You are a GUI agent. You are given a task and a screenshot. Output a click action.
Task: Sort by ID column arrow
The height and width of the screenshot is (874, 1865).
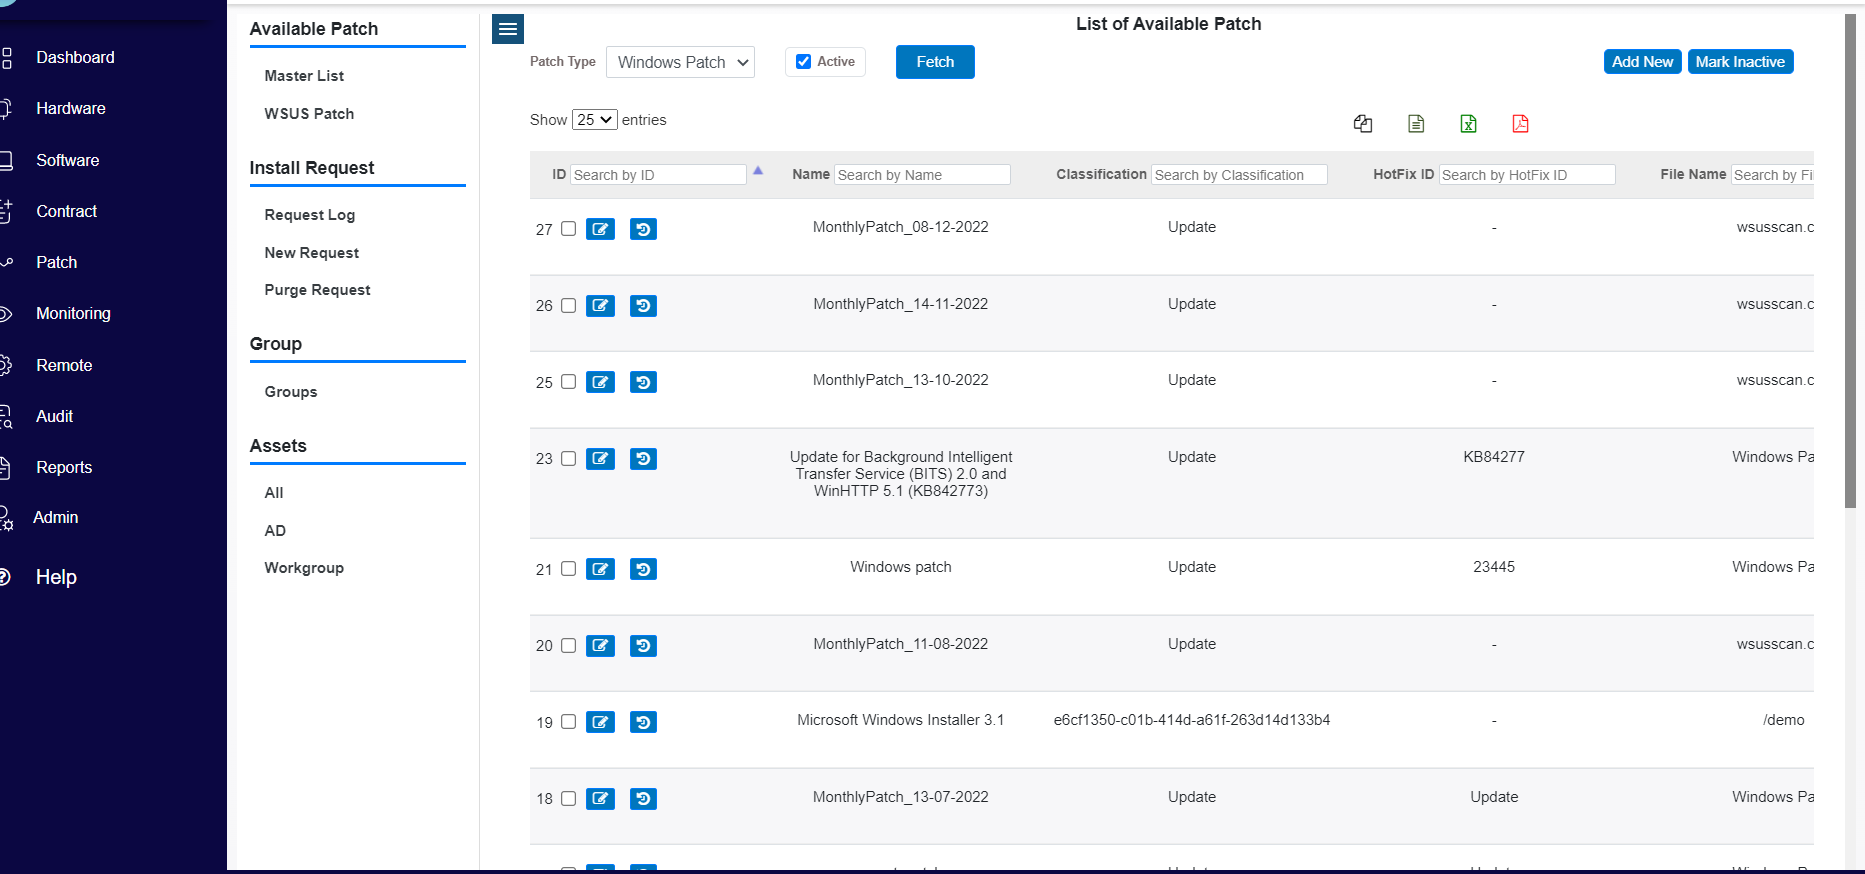[758, 171]
